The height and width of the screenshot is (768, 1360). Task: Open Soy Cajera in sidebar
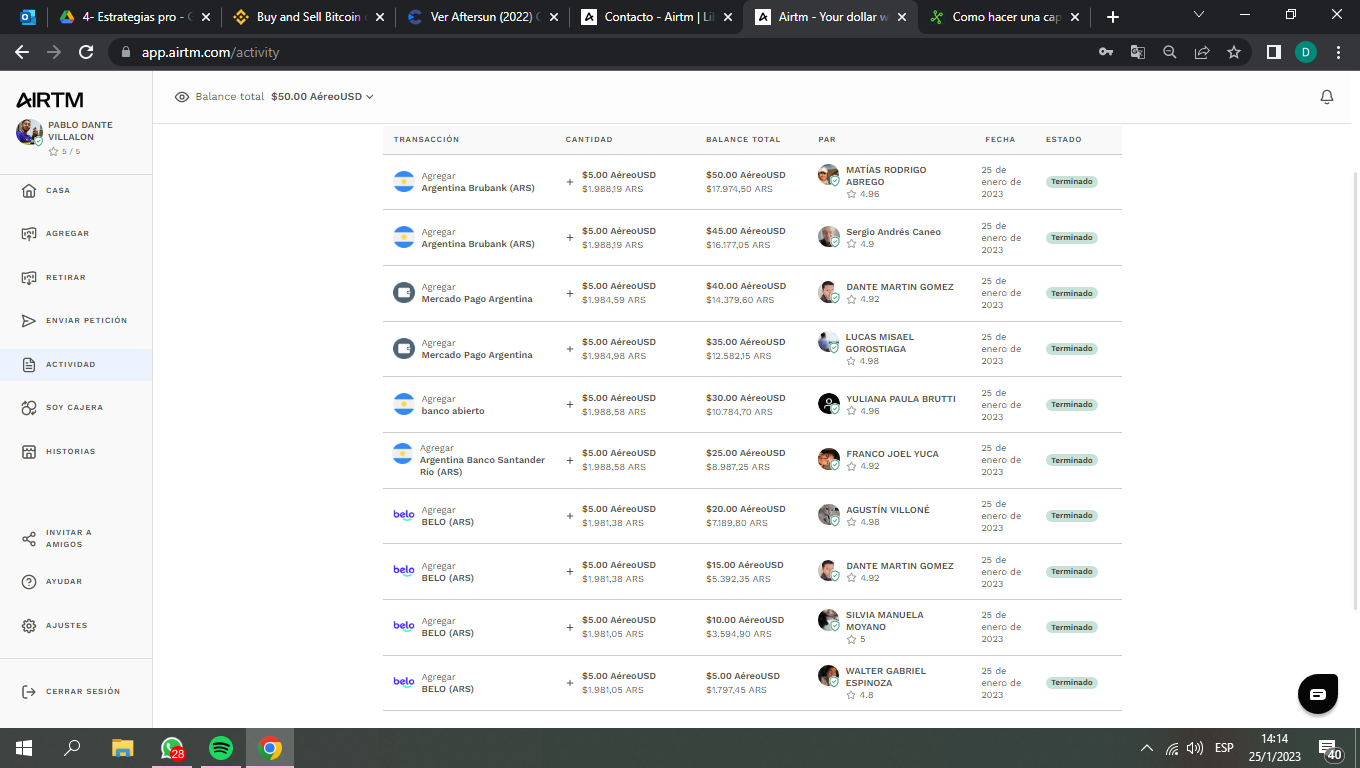[76, 408]
